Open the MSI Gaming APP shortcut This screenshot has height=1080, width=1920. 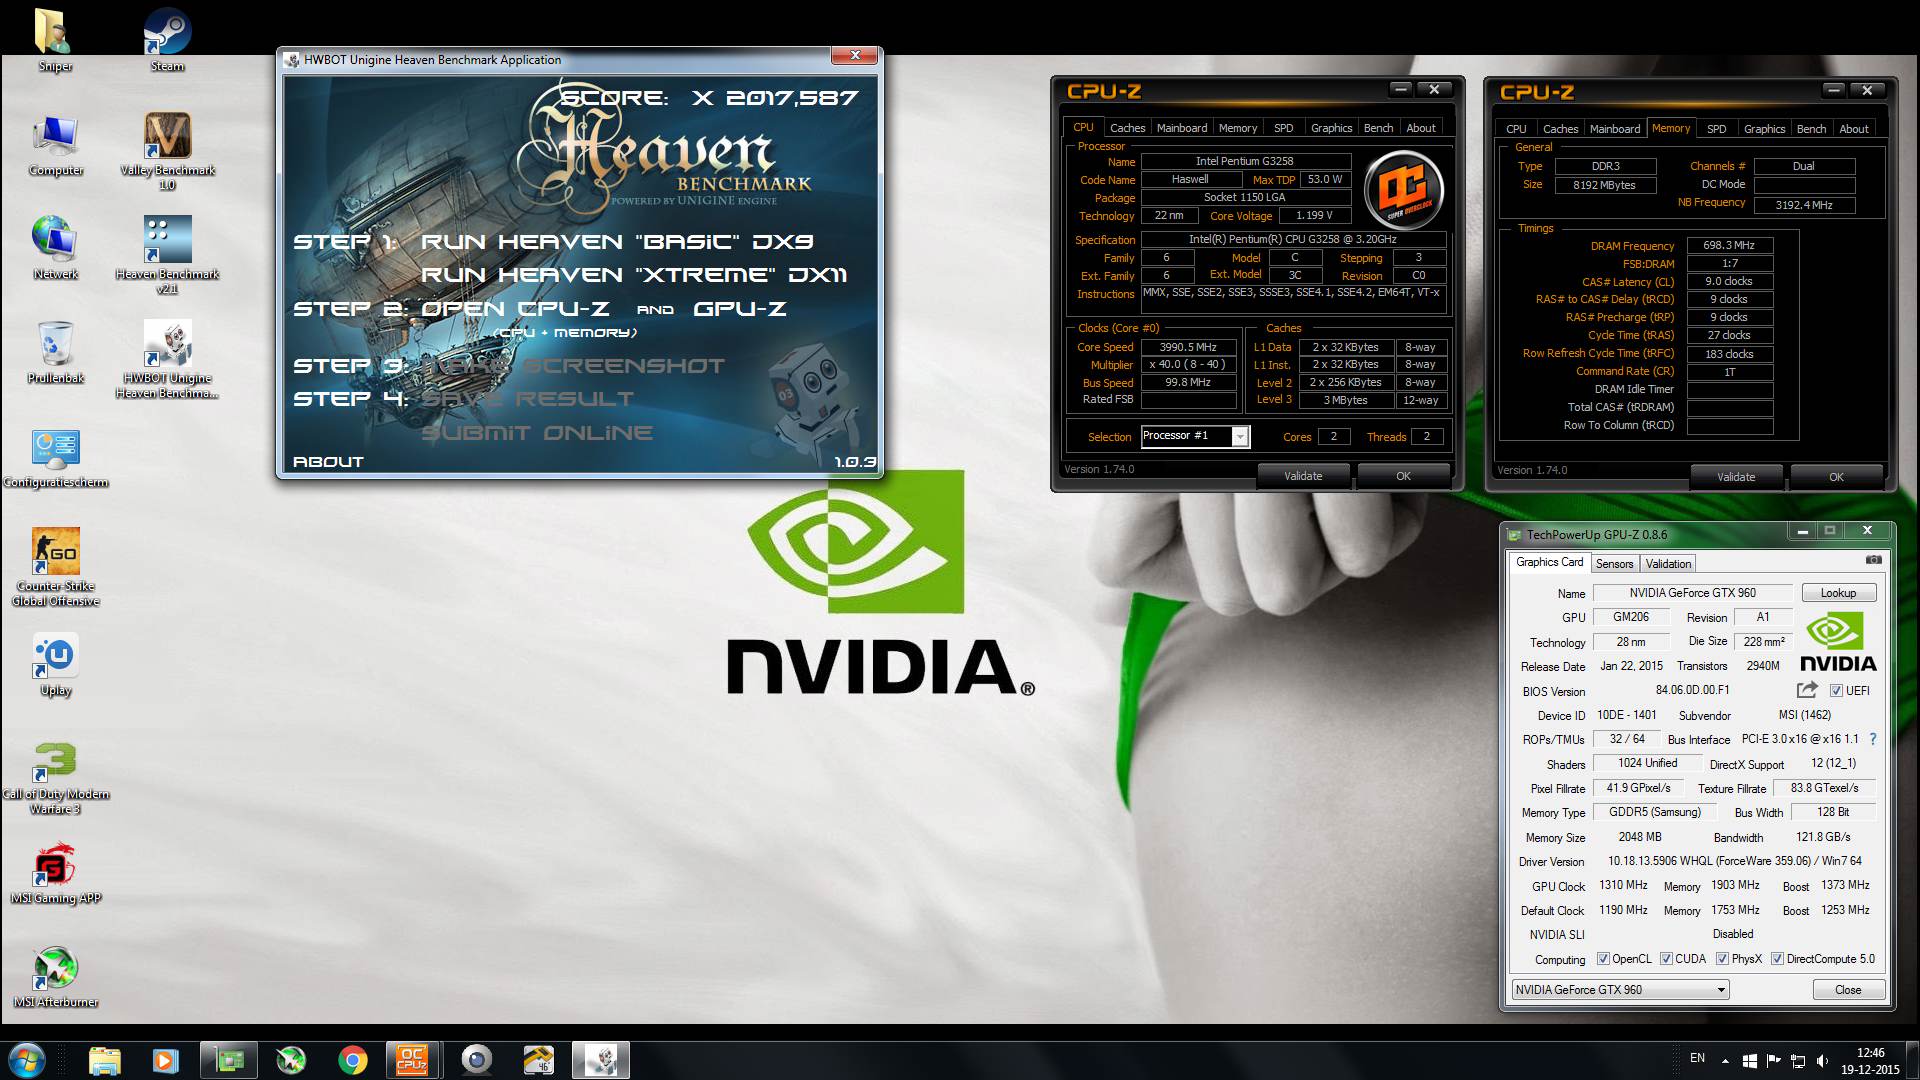(55, 875)
